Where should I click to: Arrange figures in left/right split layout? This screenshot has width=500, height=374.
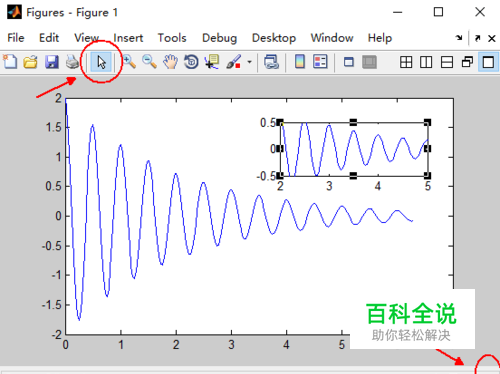point(426,62)
